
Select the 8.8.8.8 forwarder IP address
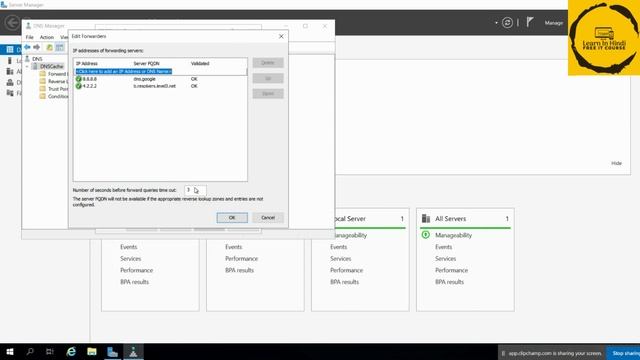point(90,79)
